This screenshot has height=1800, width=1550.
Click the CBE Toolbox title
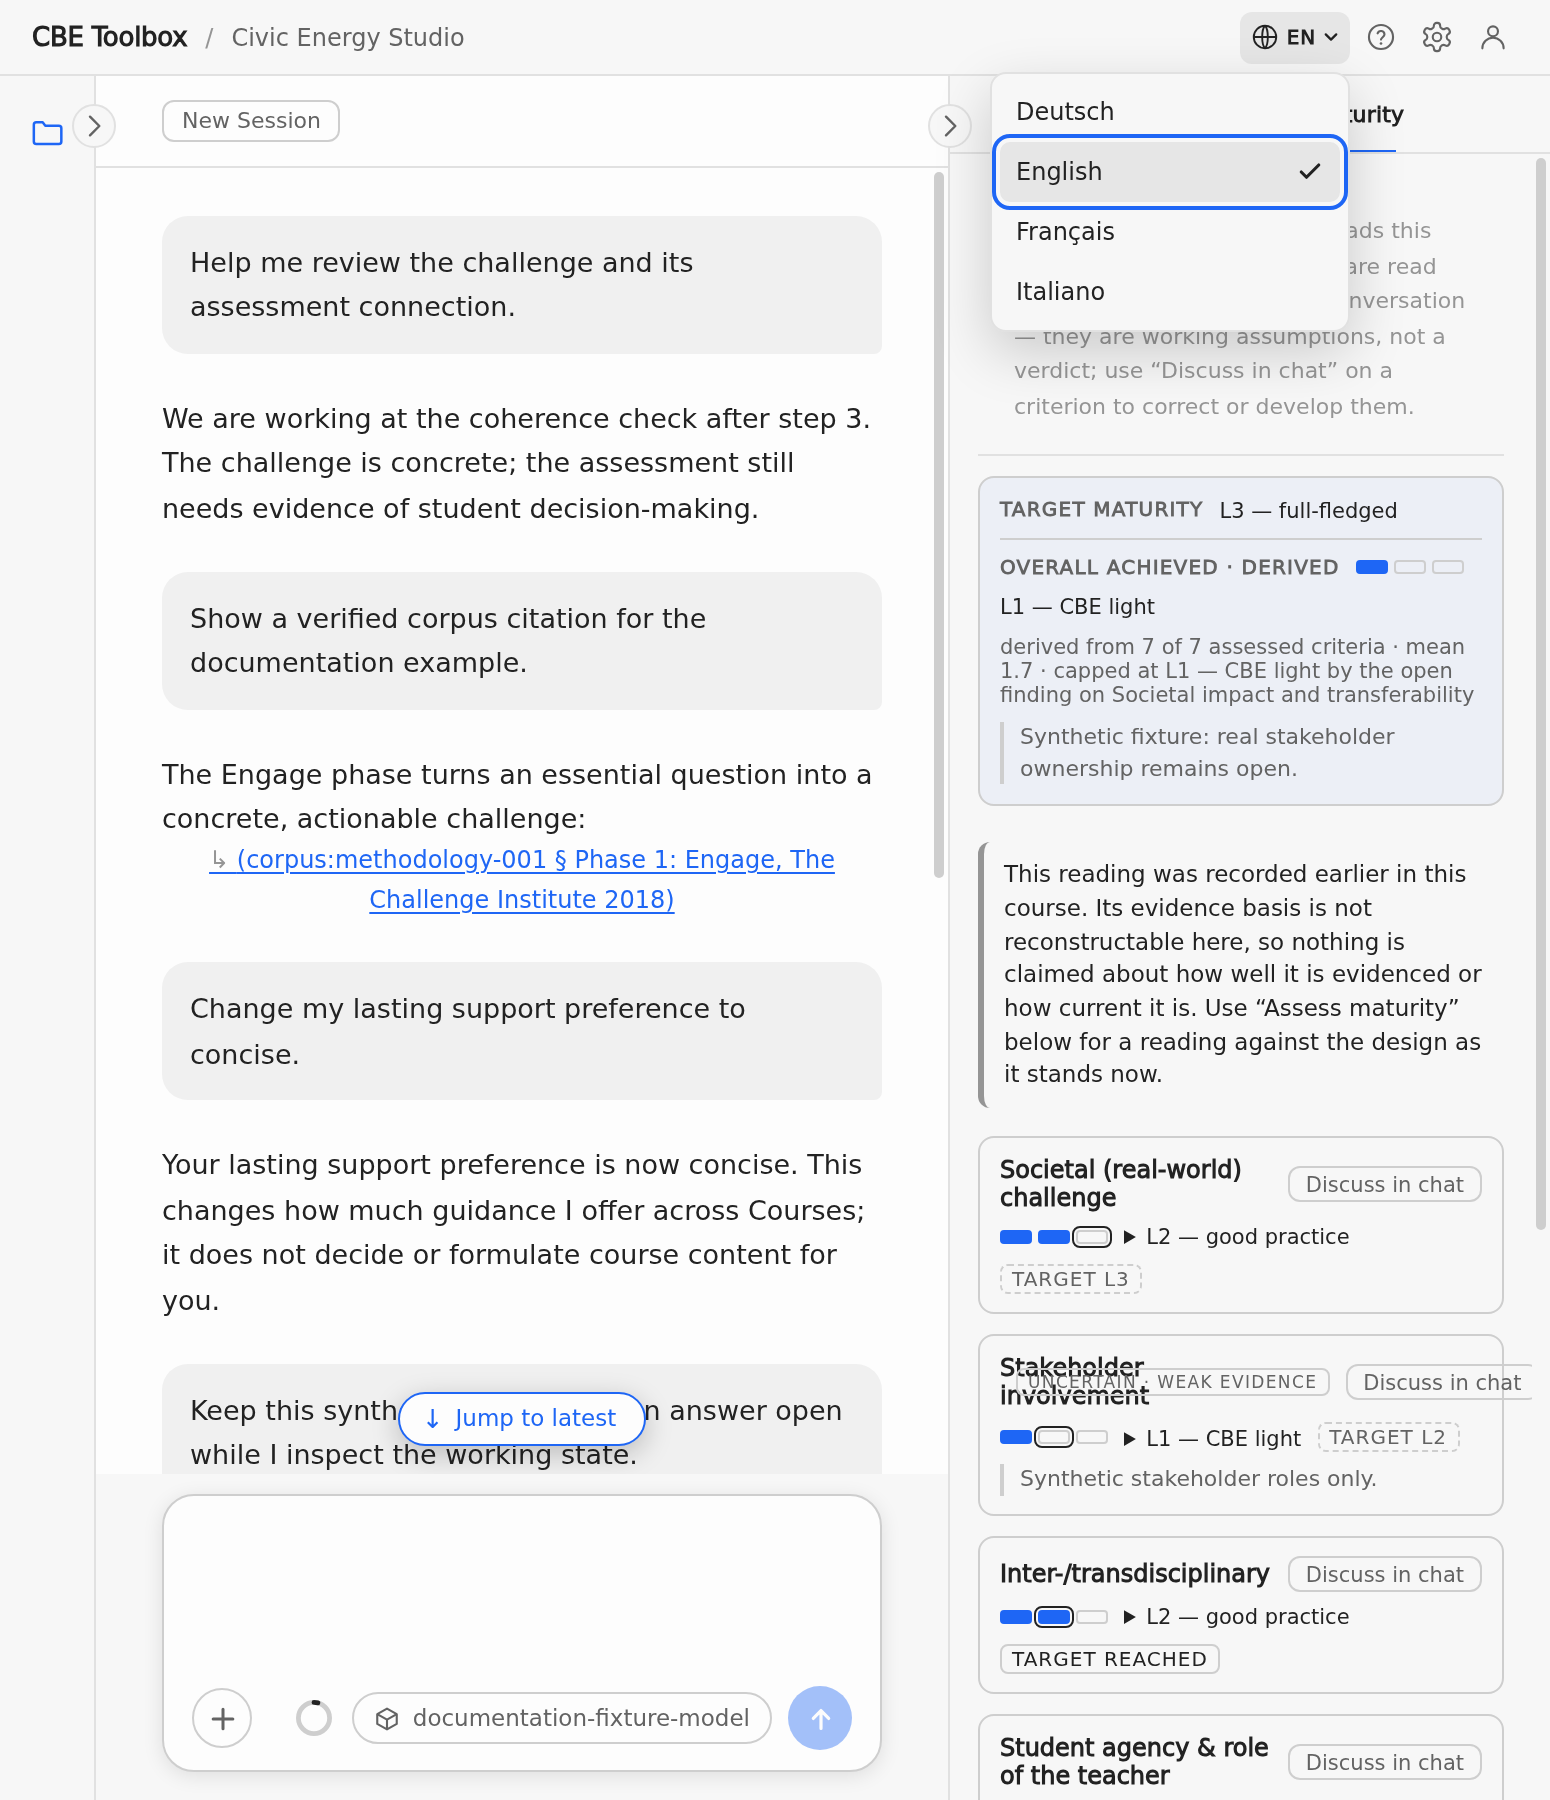click(x=110, y=38)
